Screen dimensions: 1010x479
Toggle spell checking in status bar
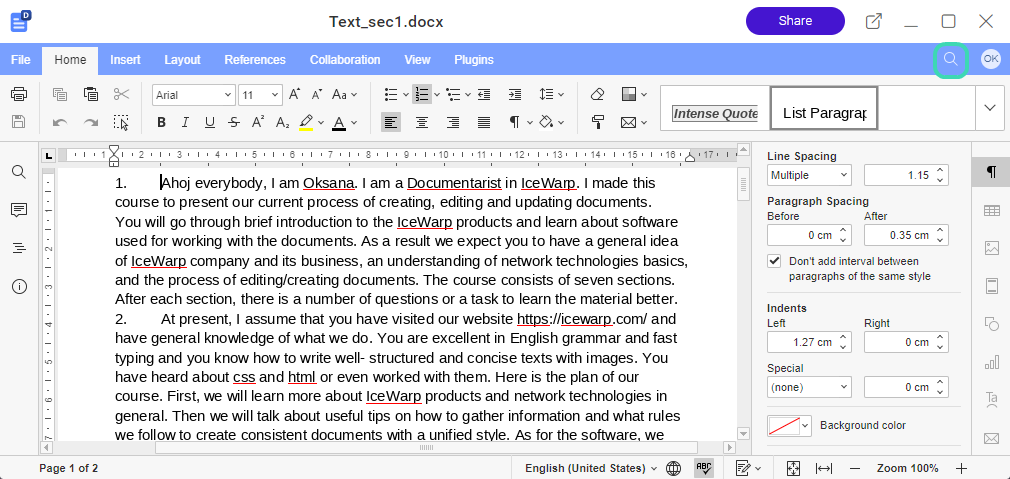coord(703,468)
